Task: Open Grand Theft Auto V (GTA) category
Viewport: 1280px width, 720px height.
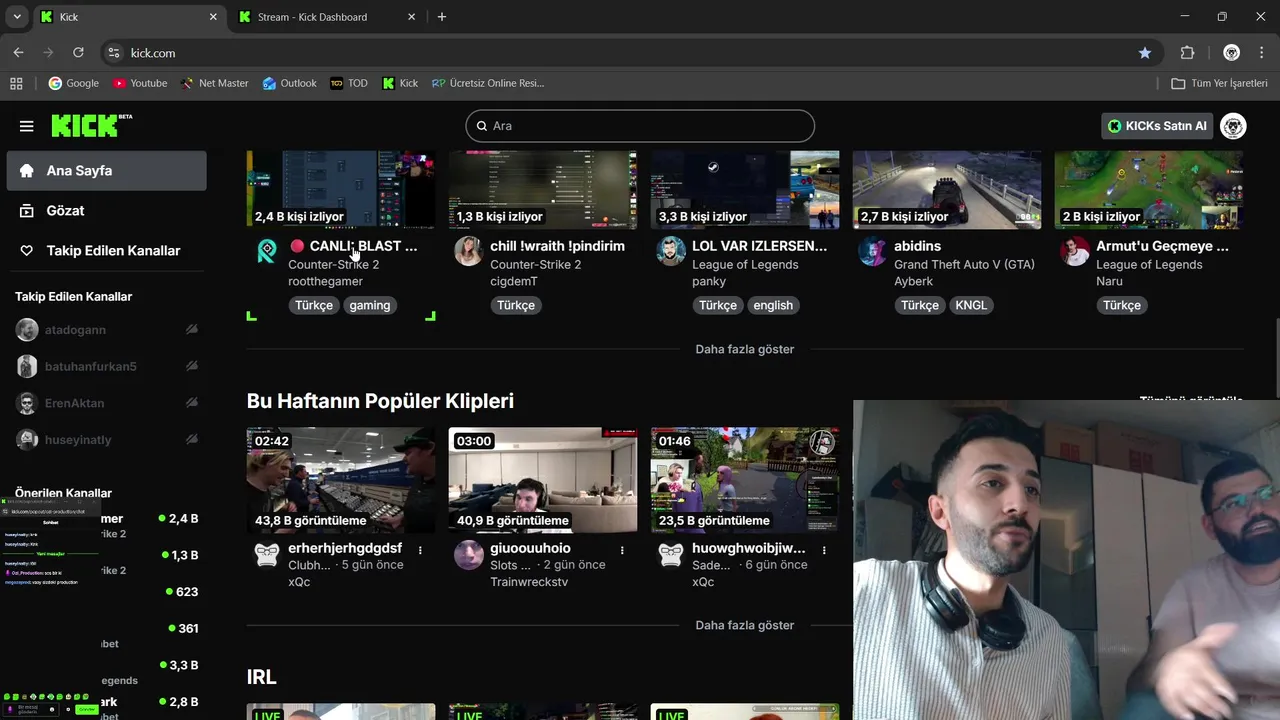Action: [x=964, y=265]
